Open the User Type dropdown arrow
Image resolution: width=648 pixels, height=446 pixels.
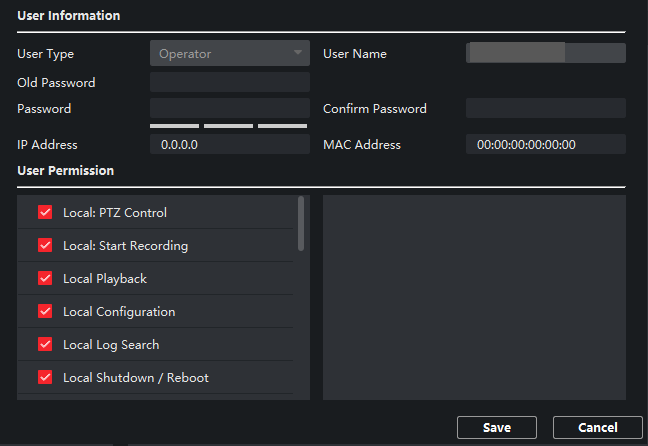point(298,53)
